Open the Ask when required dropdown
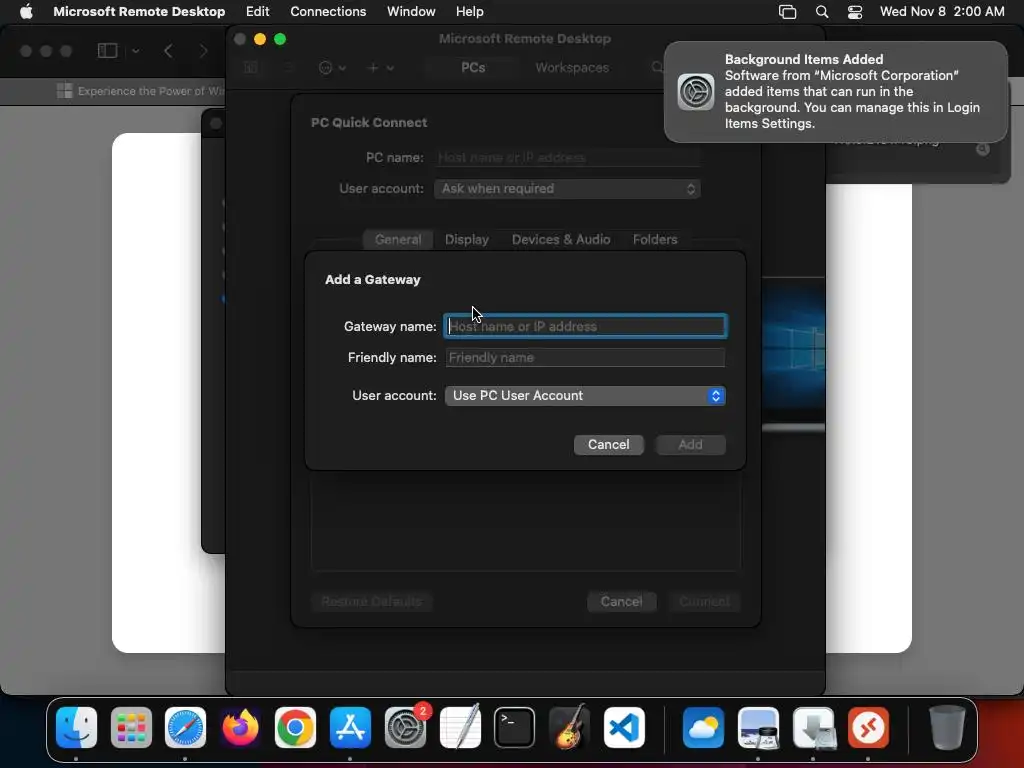Viewport: 1024px width, 768px height. 567,189
